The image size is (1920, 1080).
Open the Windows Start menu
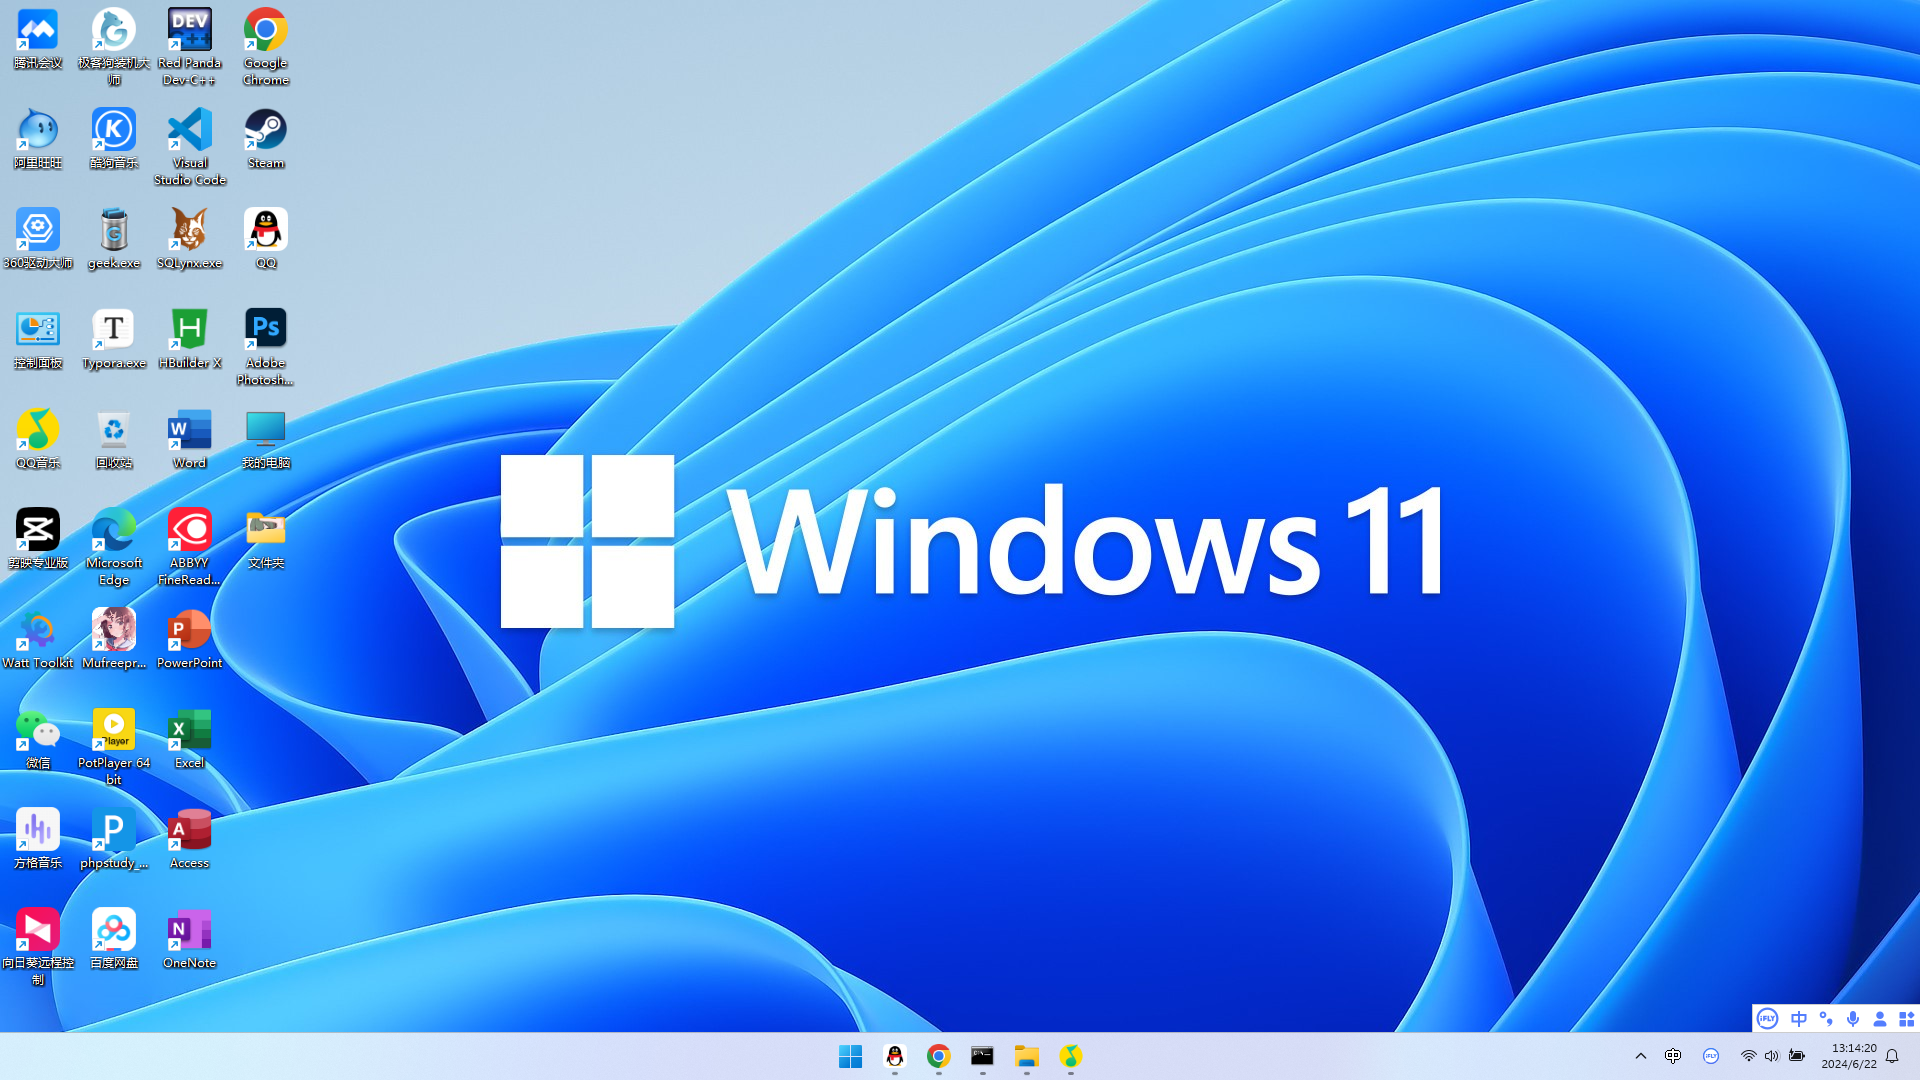point(850,1056)
